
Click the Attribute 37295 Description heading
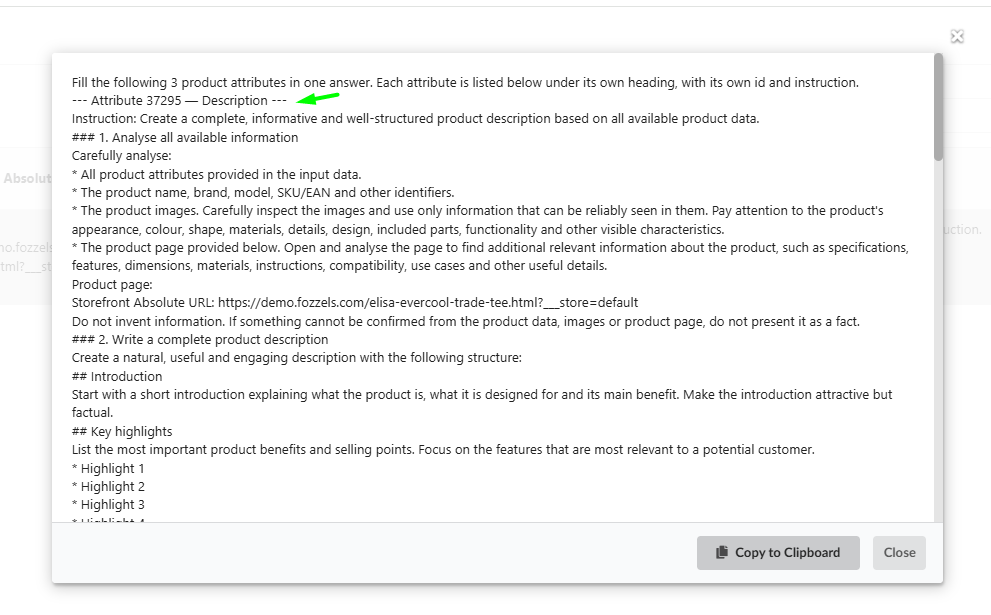(x=179, y=100)
